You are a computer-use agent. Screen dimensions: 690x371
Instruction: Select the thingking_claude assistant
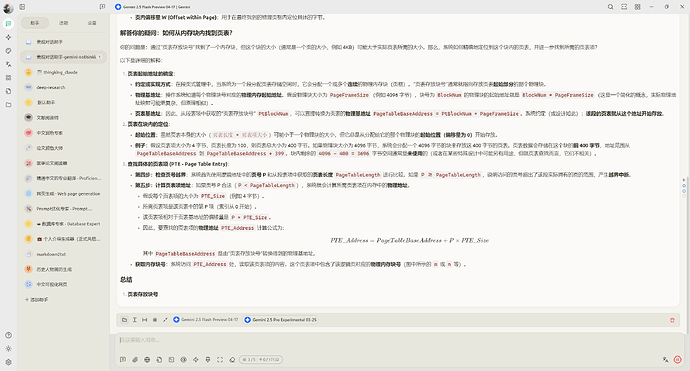click(63, 72)
